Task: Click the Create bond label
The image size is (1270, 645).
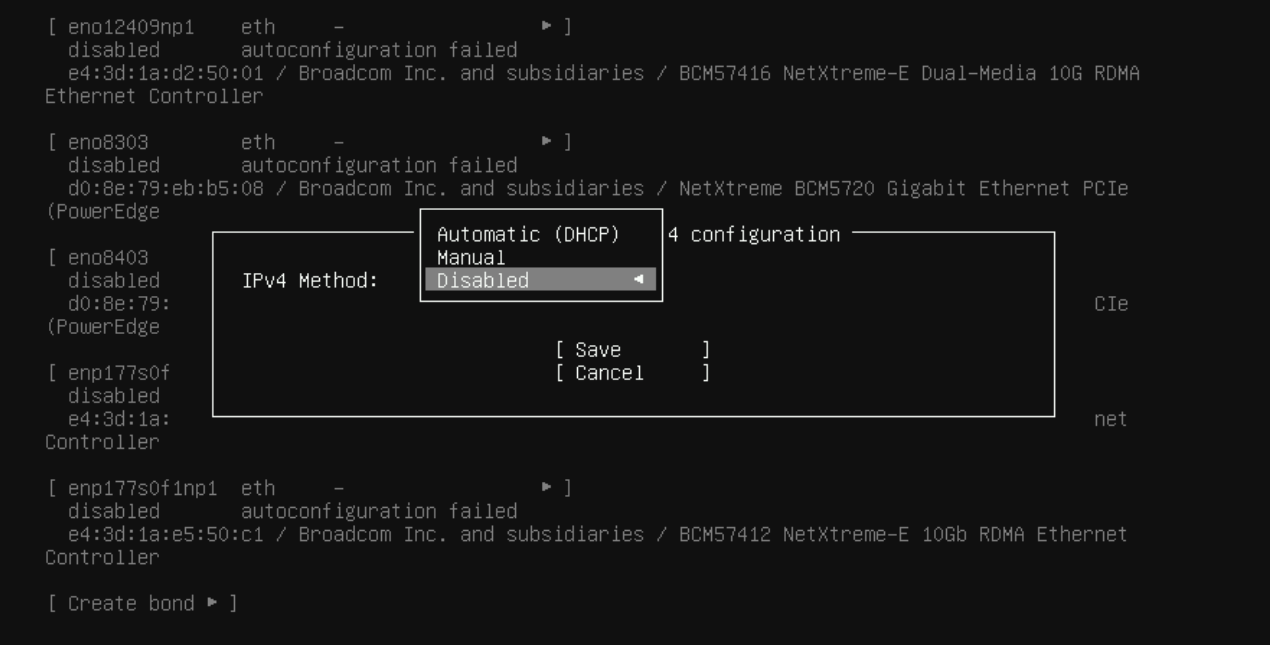Action: [131, 603]
